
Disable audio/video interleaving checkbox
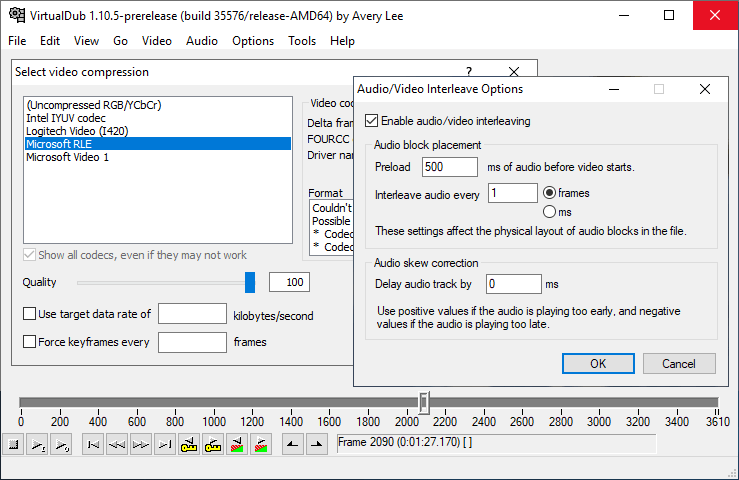click(x=373, y=121)
